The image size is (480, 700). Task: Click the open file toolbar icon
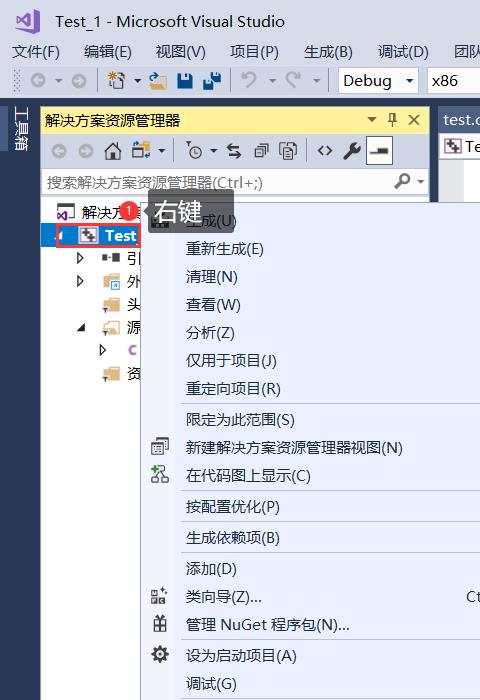(158, 81)
